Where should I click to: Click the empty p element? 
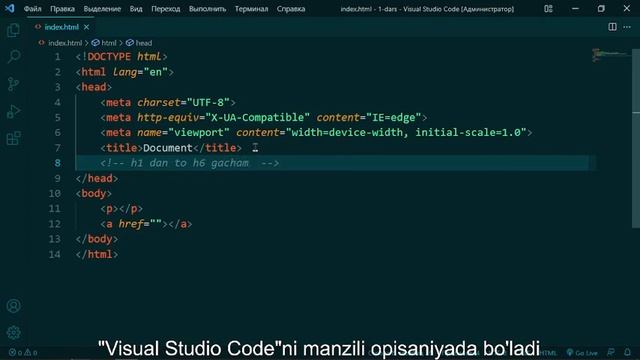121,209
